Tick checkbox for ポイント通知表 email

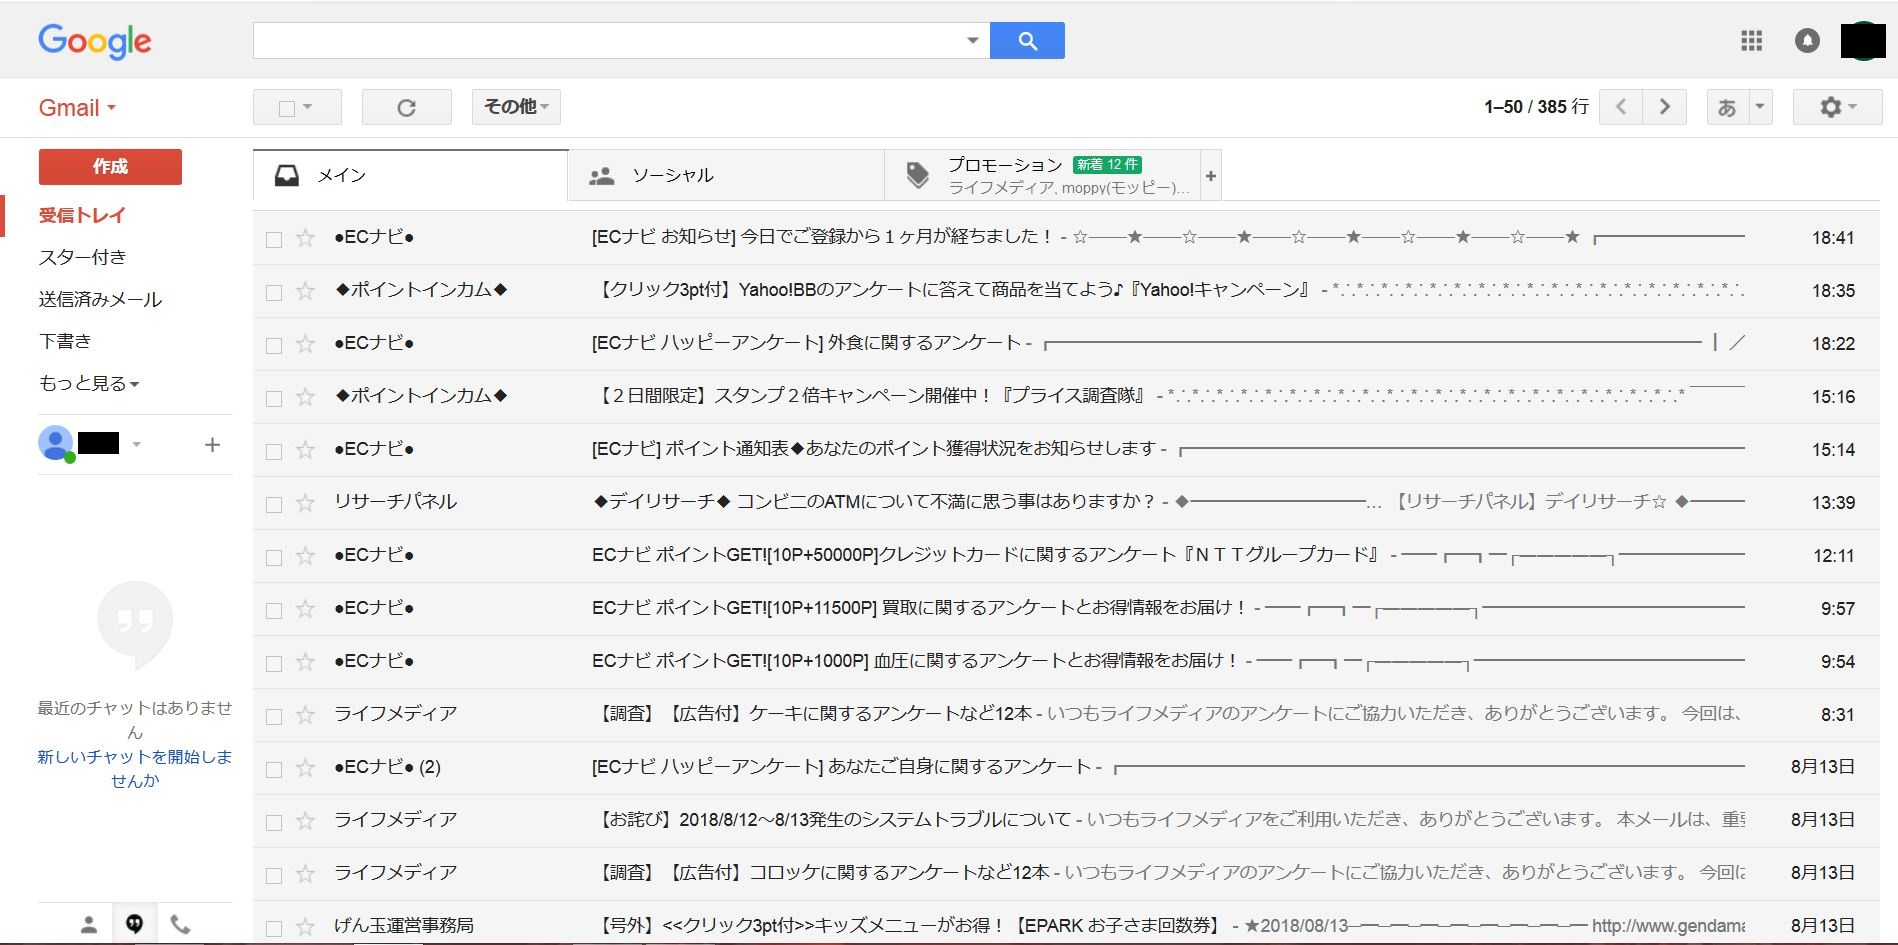[274, 451]
